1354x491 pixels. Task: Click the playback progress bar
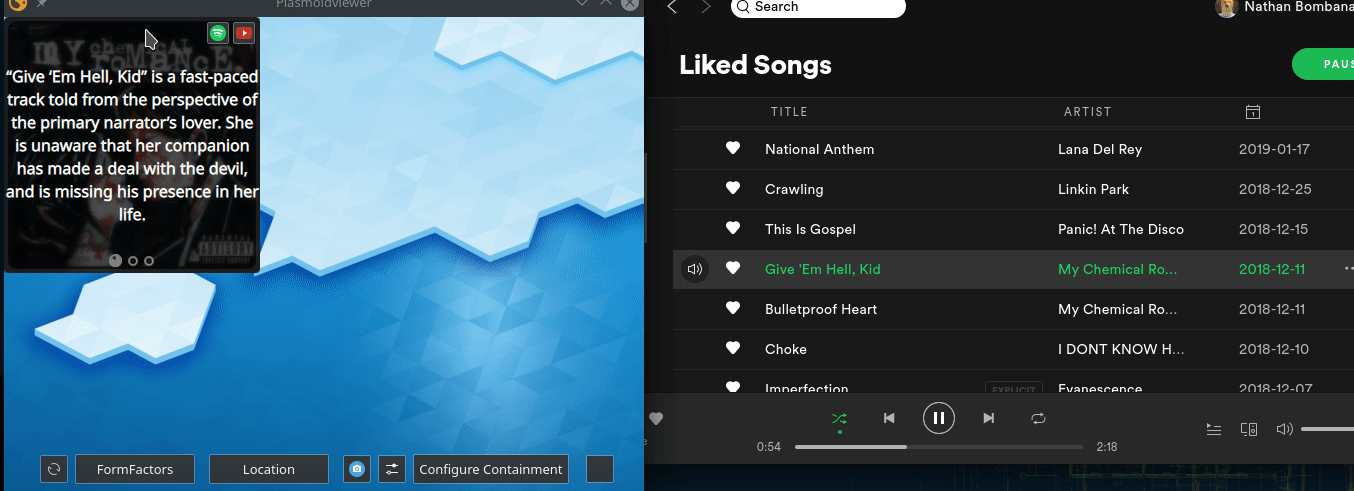tap(938, 446)
